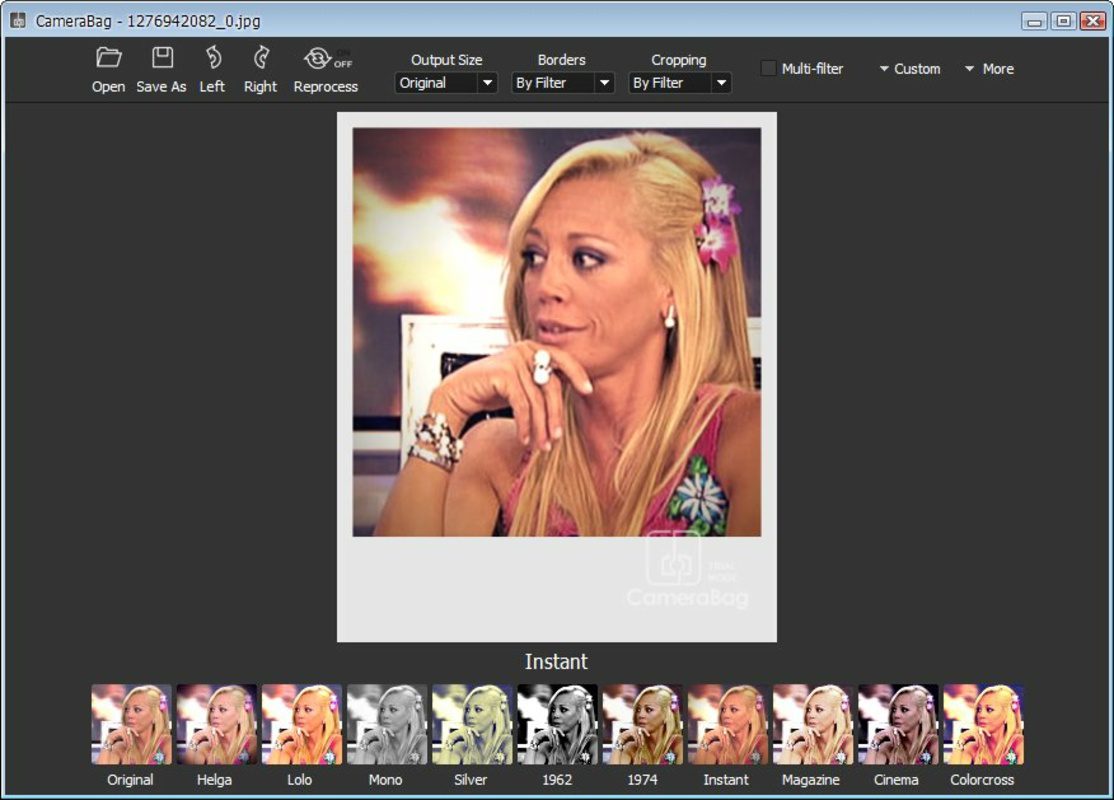Expand the Custom menu
The height and width of the screenshot is (800, 1114).
point(910,69)
